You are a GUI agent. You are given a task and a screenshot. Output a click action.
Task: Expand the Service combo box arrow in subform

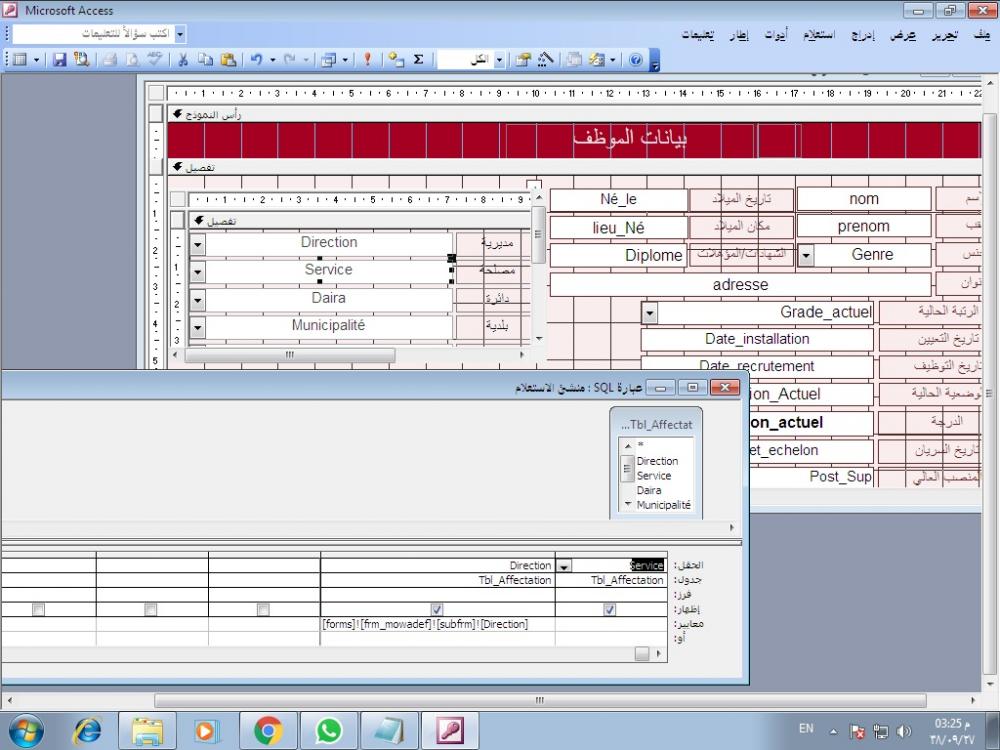click(198, 272)
